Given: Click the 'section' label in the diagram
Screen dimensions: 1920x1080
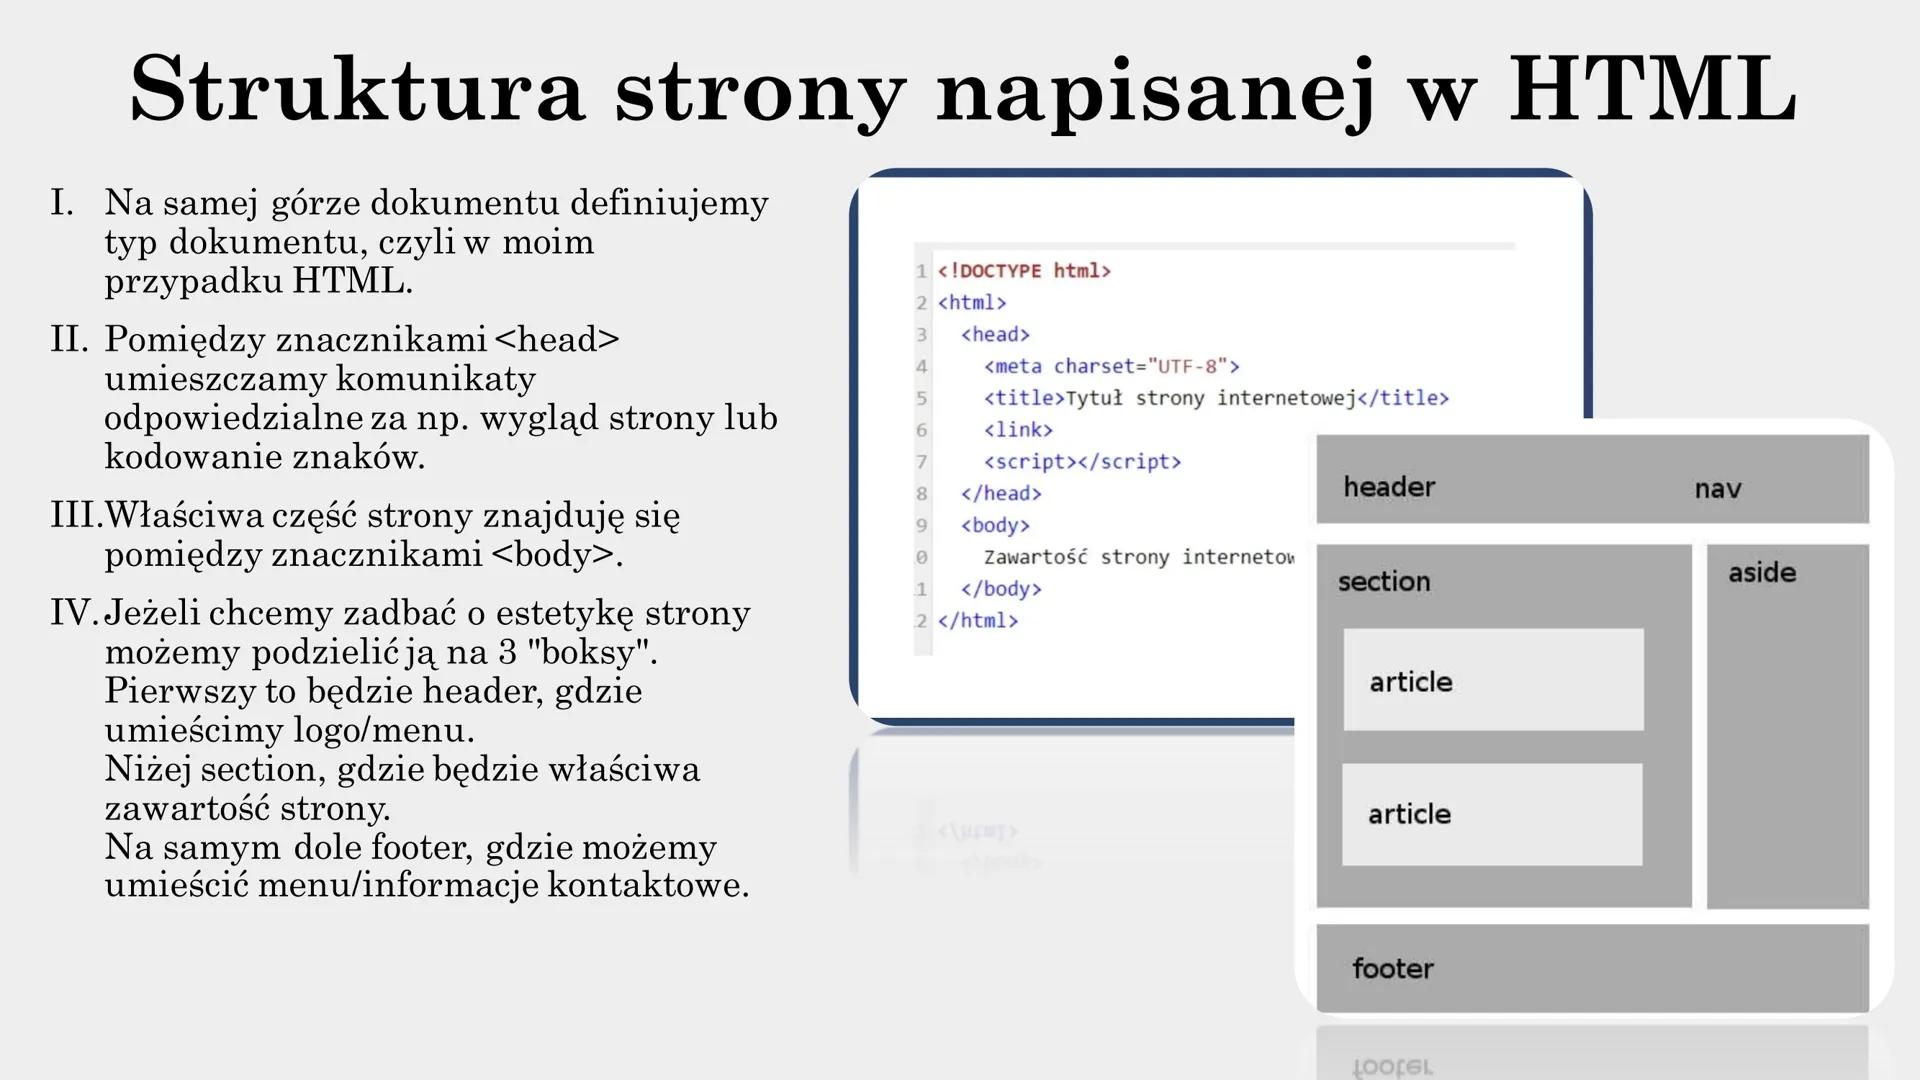Looking at the screenshot, I should pos(1384,581).
